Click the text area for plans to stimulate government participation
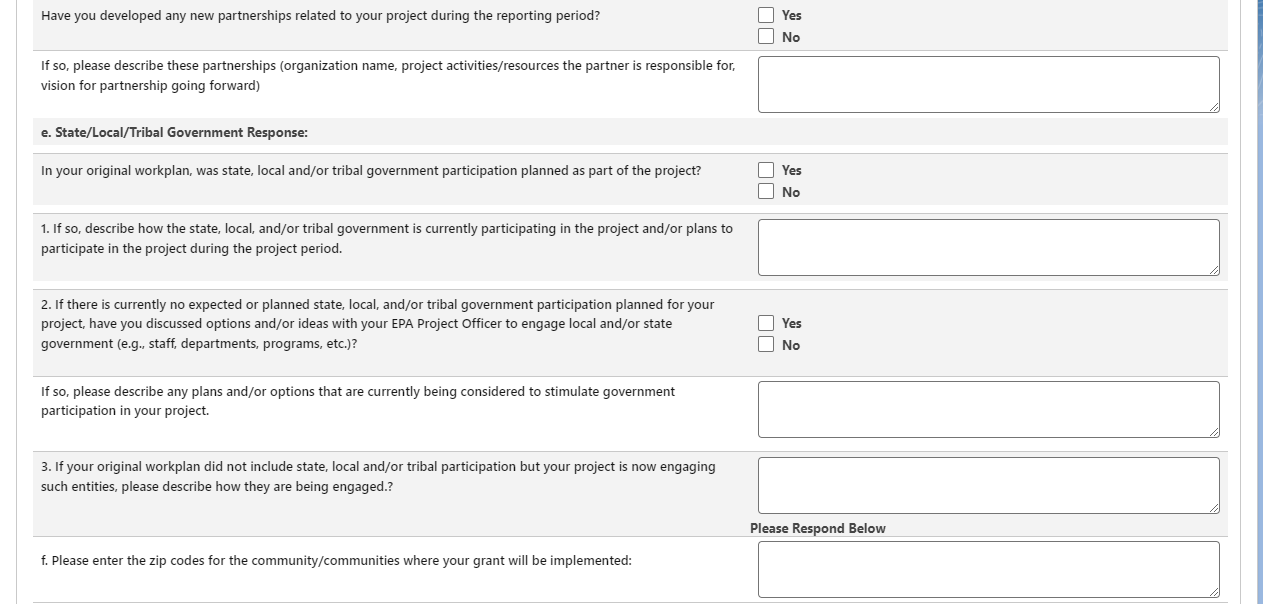1263x604 pixels. 988,409
